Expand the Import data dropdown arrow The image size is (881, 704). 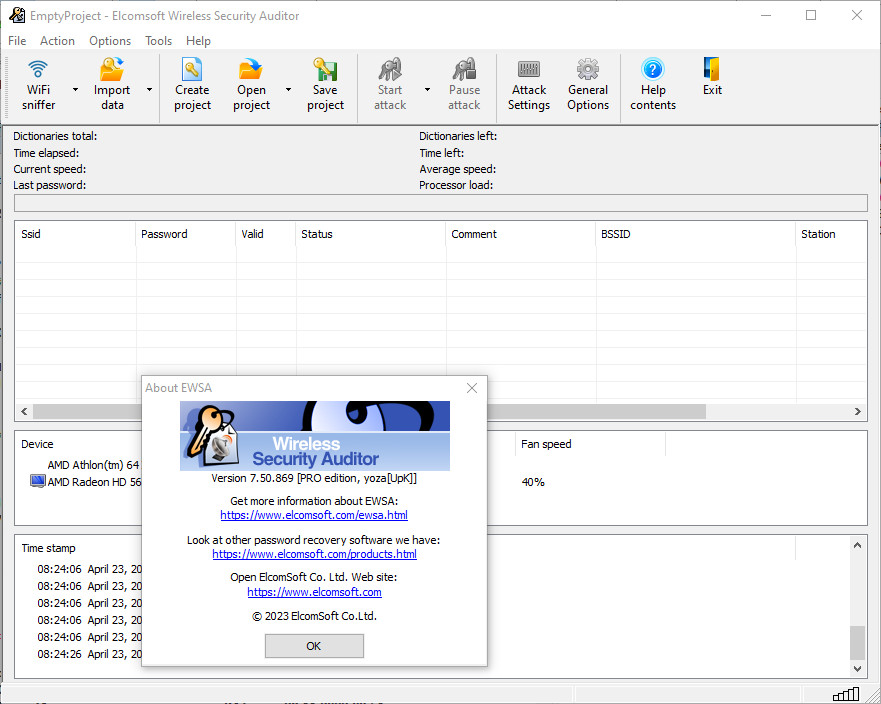click(149, 90)
